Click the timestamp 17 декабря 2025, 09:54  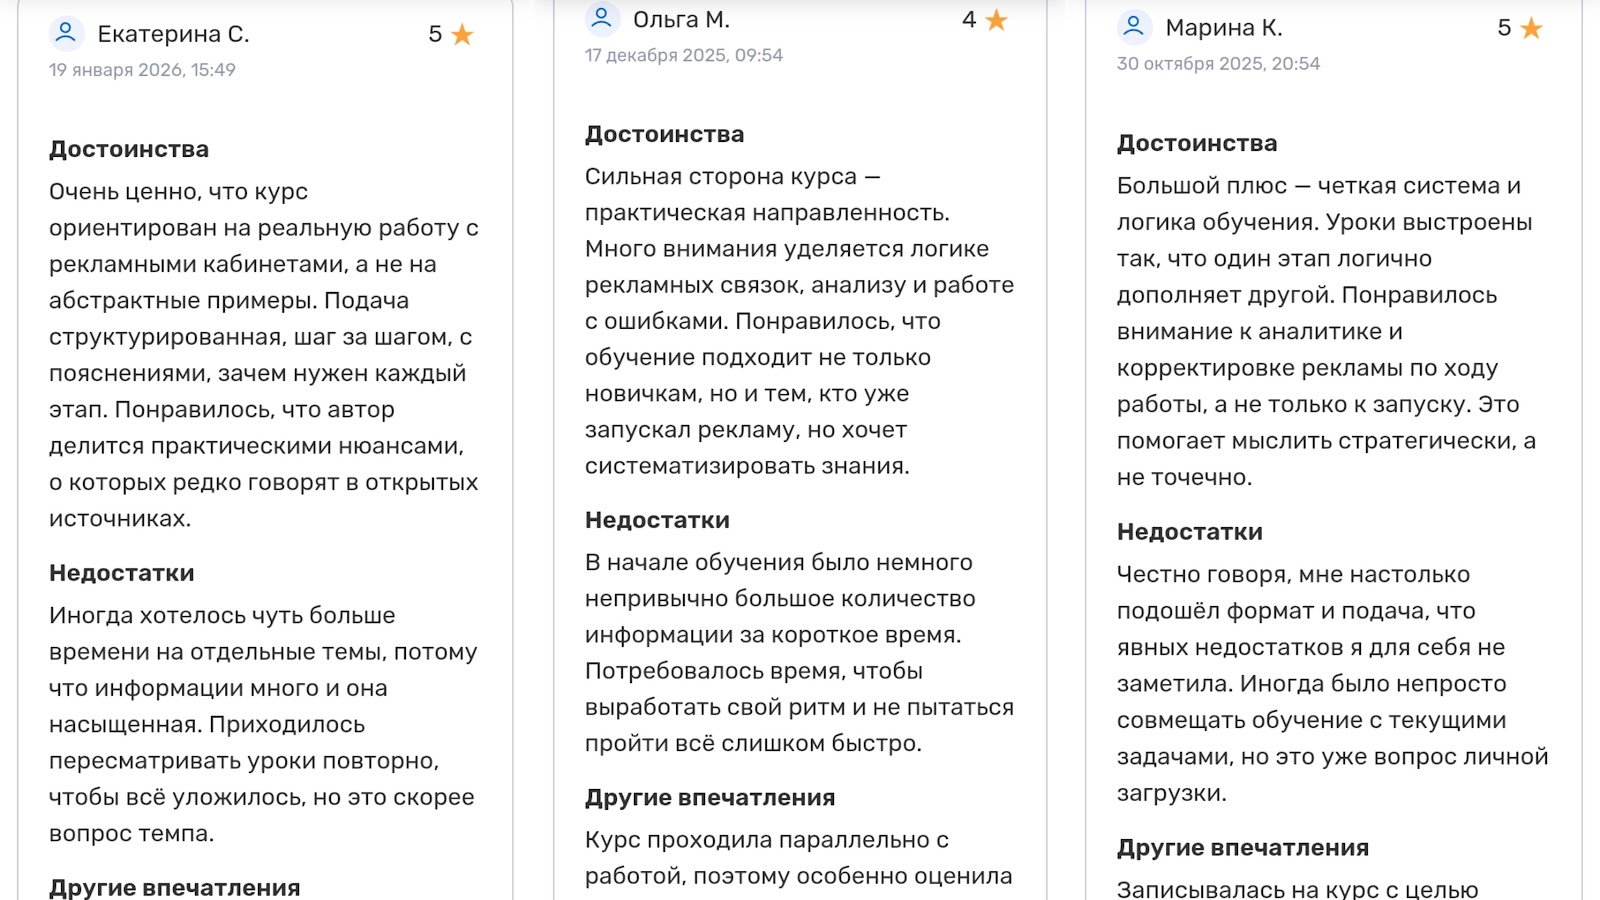click(683, 55)
